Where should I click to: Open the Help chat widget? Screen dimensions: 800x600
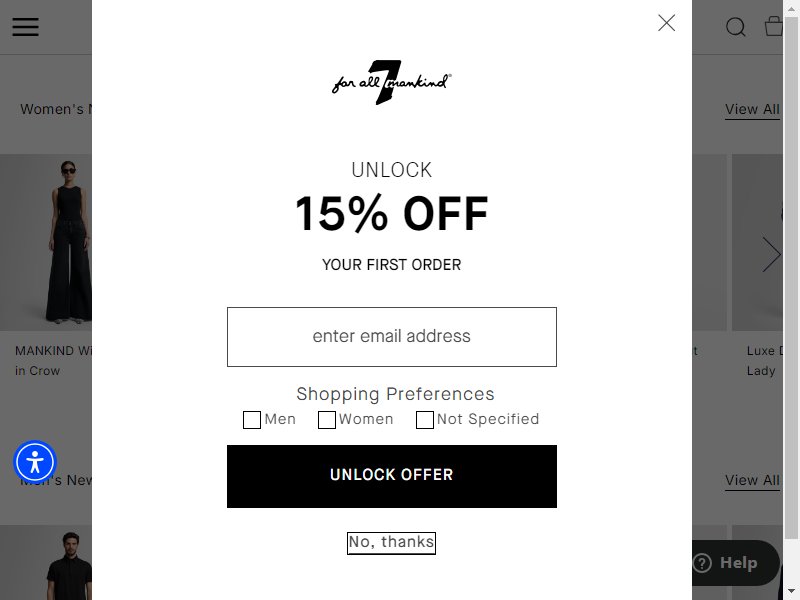735,563
